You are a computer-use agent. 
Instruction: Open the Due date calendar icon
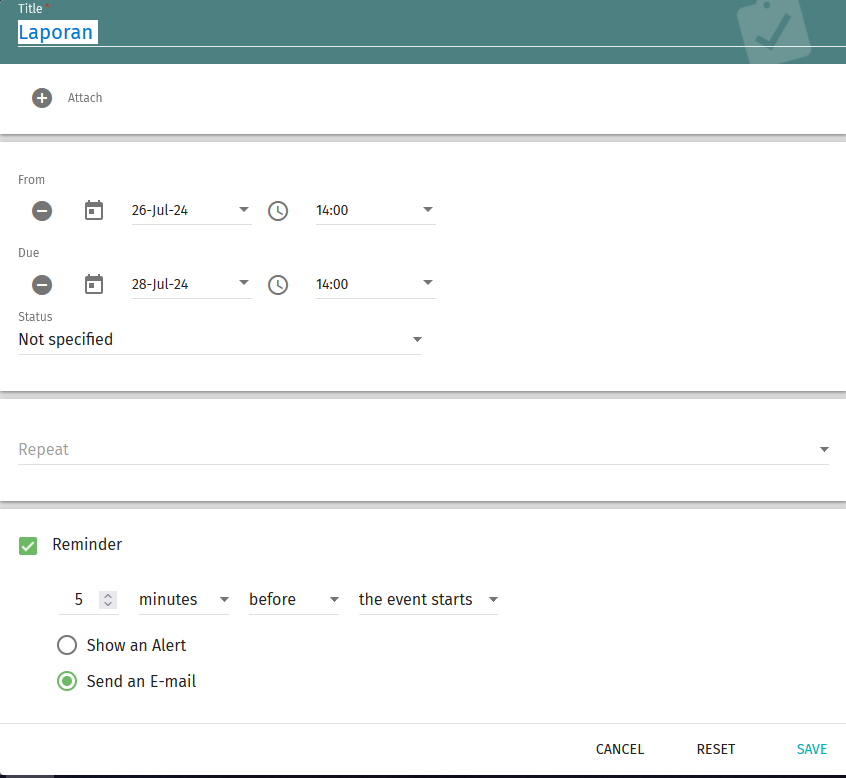pyautogui.click(x=94, y=285)
